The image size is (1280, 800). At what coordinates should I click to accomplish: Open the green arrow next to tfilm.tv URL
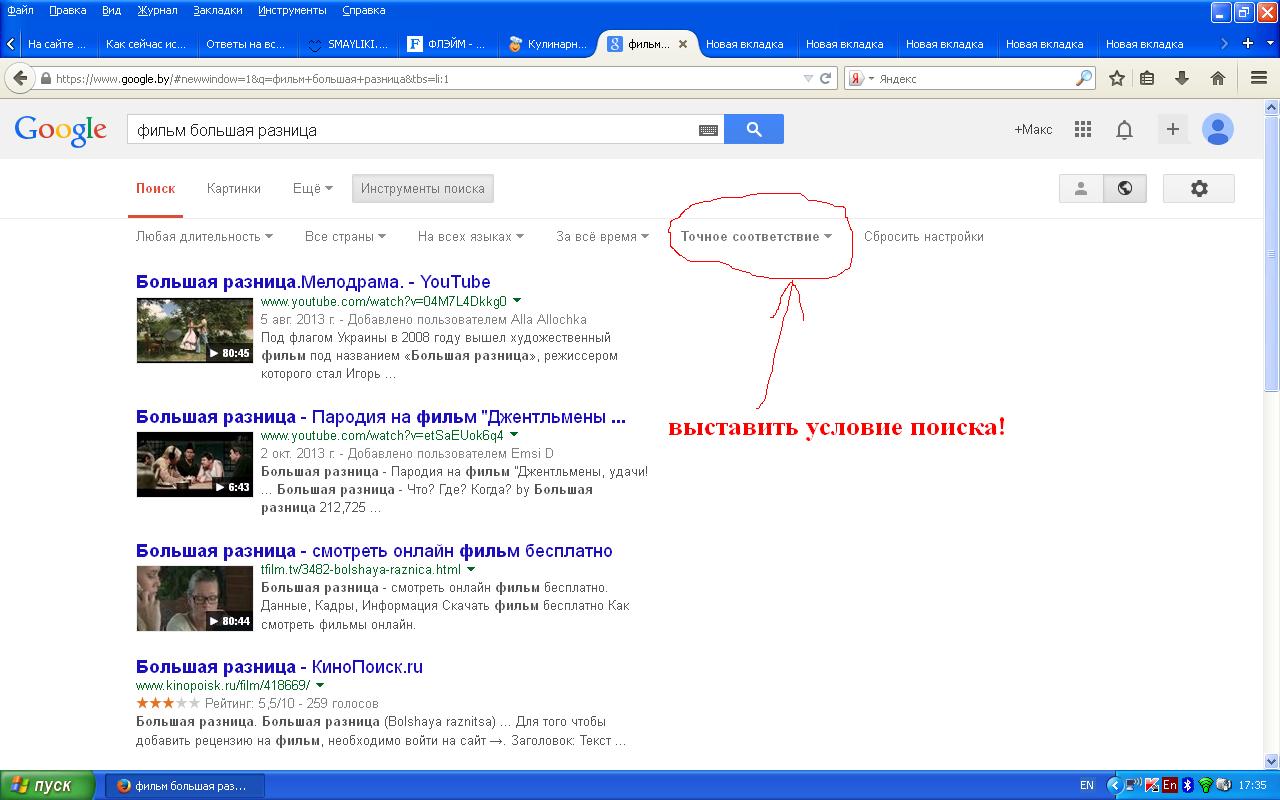point(470,570)
